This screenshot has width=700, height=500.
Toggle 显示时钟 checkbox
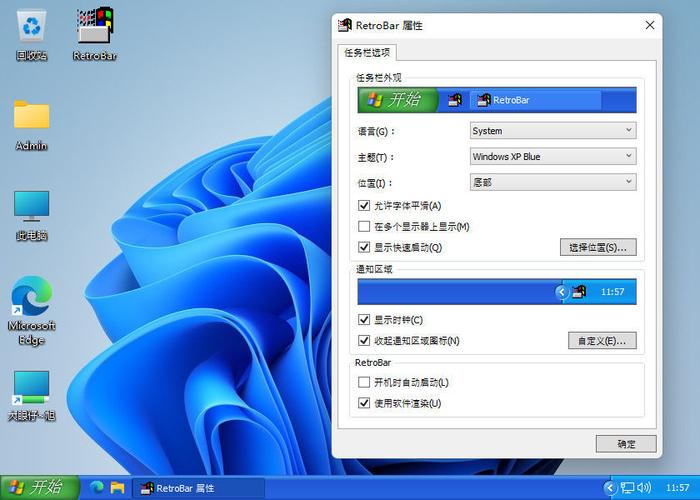pos(364,320)
